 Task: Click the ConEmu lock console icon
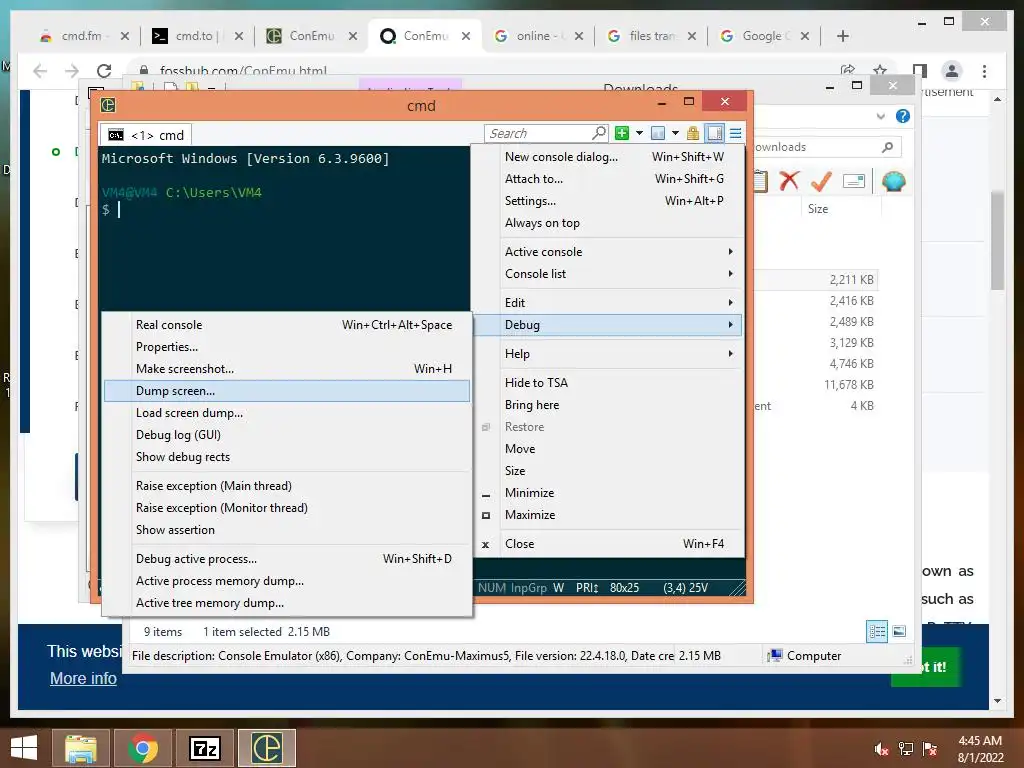pos(693,133)
